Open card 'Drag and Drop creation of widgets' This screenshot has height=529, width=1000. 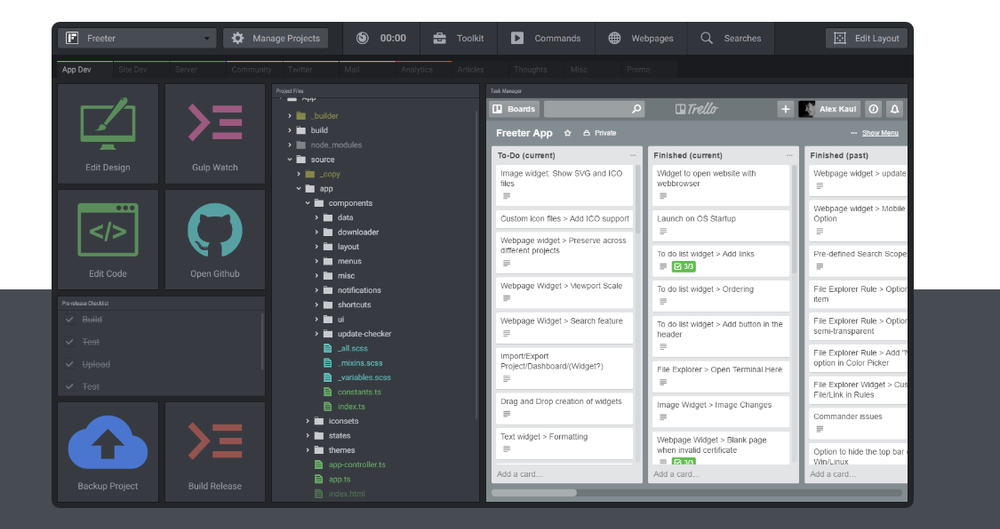(x=564, y=408)
